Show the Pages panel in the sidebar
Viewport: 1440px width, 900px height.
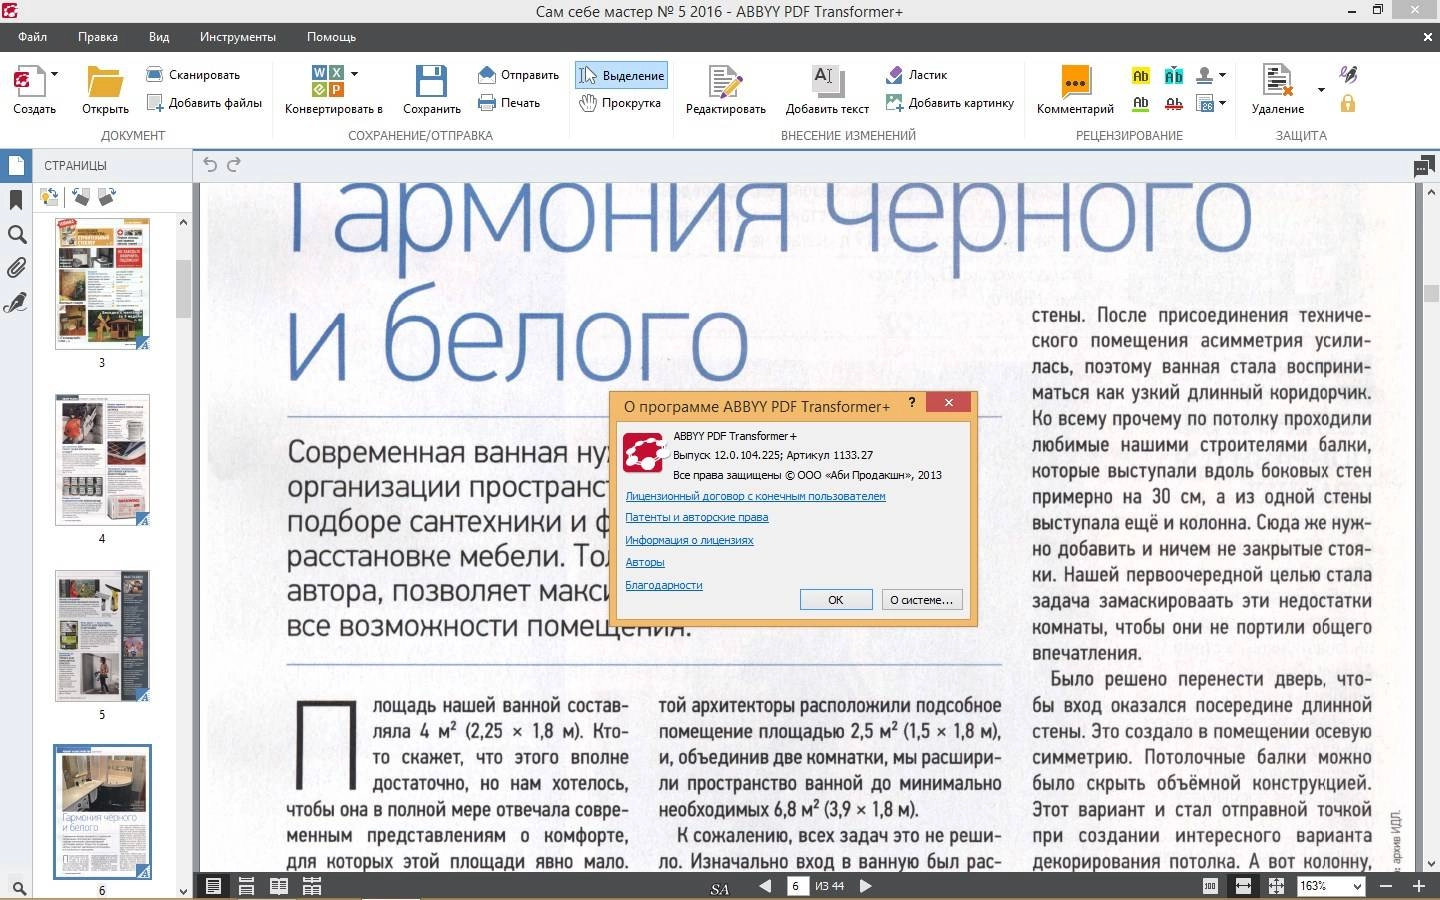tap(16, 165)
